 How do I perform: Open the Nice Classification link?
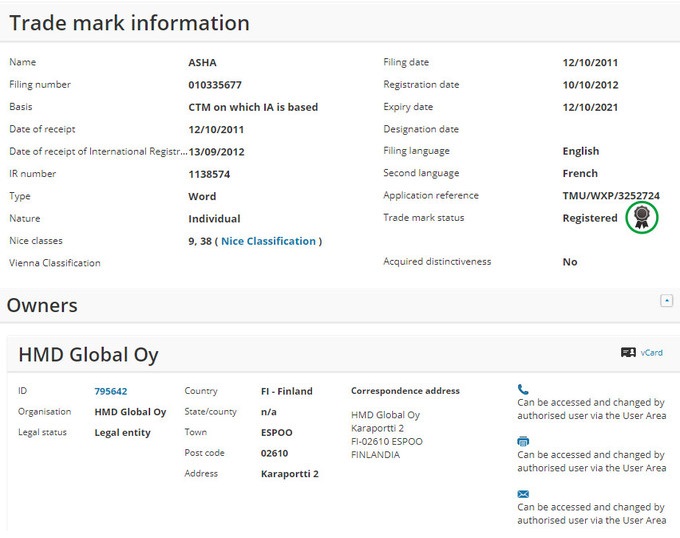268,241
